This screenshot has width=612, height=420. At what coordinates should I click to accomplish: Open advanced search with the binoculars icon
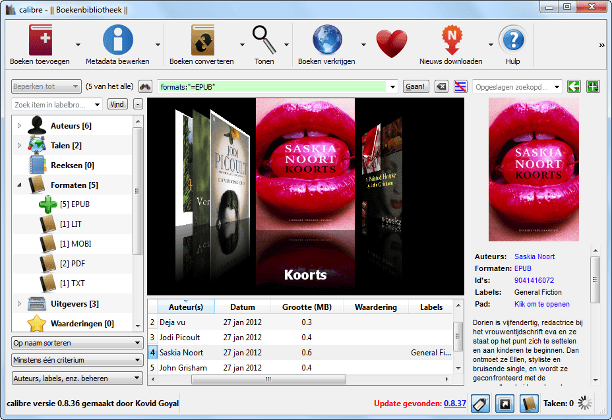(145, 87)
